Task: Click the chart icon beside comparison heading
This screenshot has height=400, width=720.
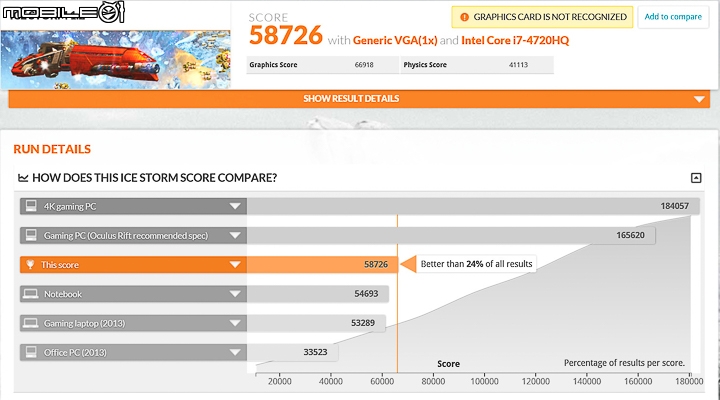Action: click(x=23, y=178)
